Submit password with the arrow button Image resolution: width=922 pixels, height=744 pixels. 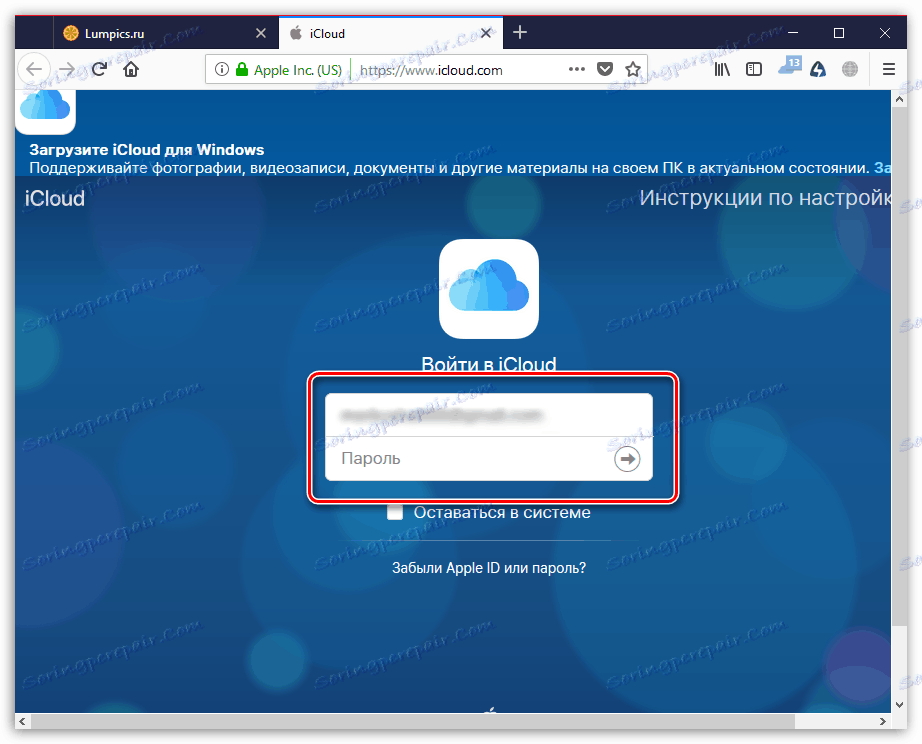(x=627, y=459)
